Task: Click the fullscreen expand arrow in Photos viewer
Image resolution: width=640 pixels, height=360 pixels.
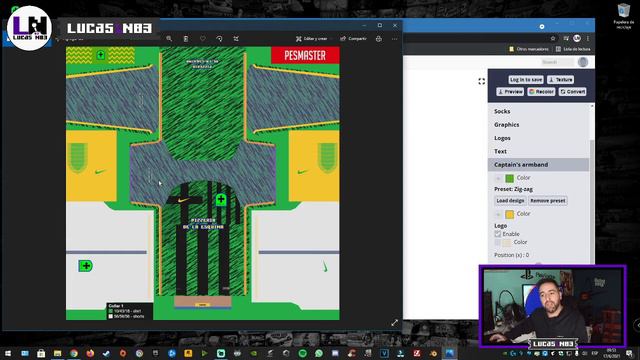Action: [394, 322]
